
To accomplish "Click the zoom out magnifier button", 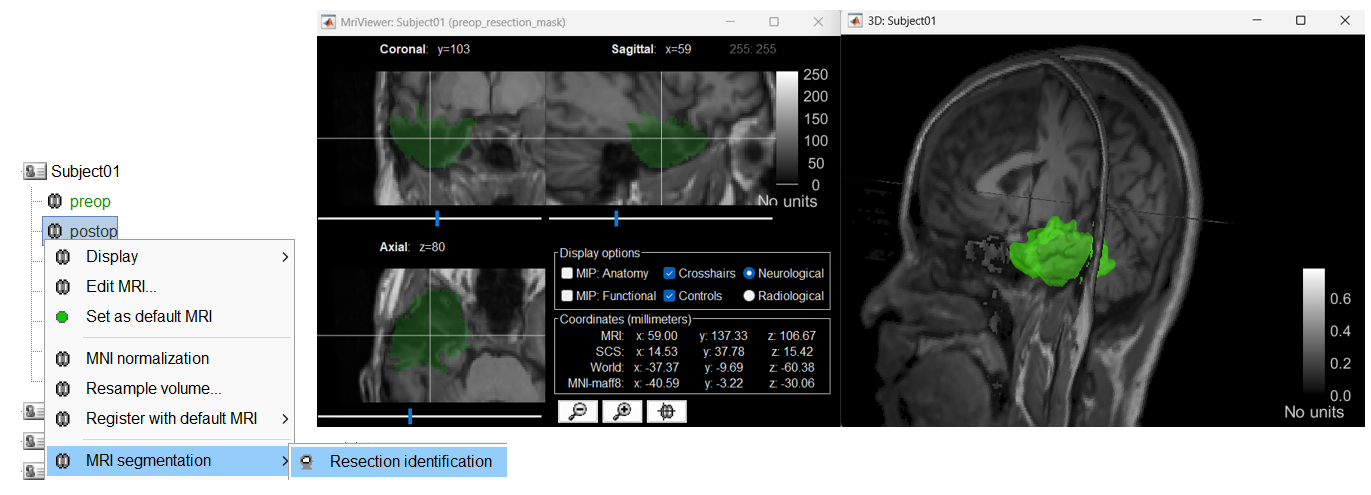I will click(577, 412).
